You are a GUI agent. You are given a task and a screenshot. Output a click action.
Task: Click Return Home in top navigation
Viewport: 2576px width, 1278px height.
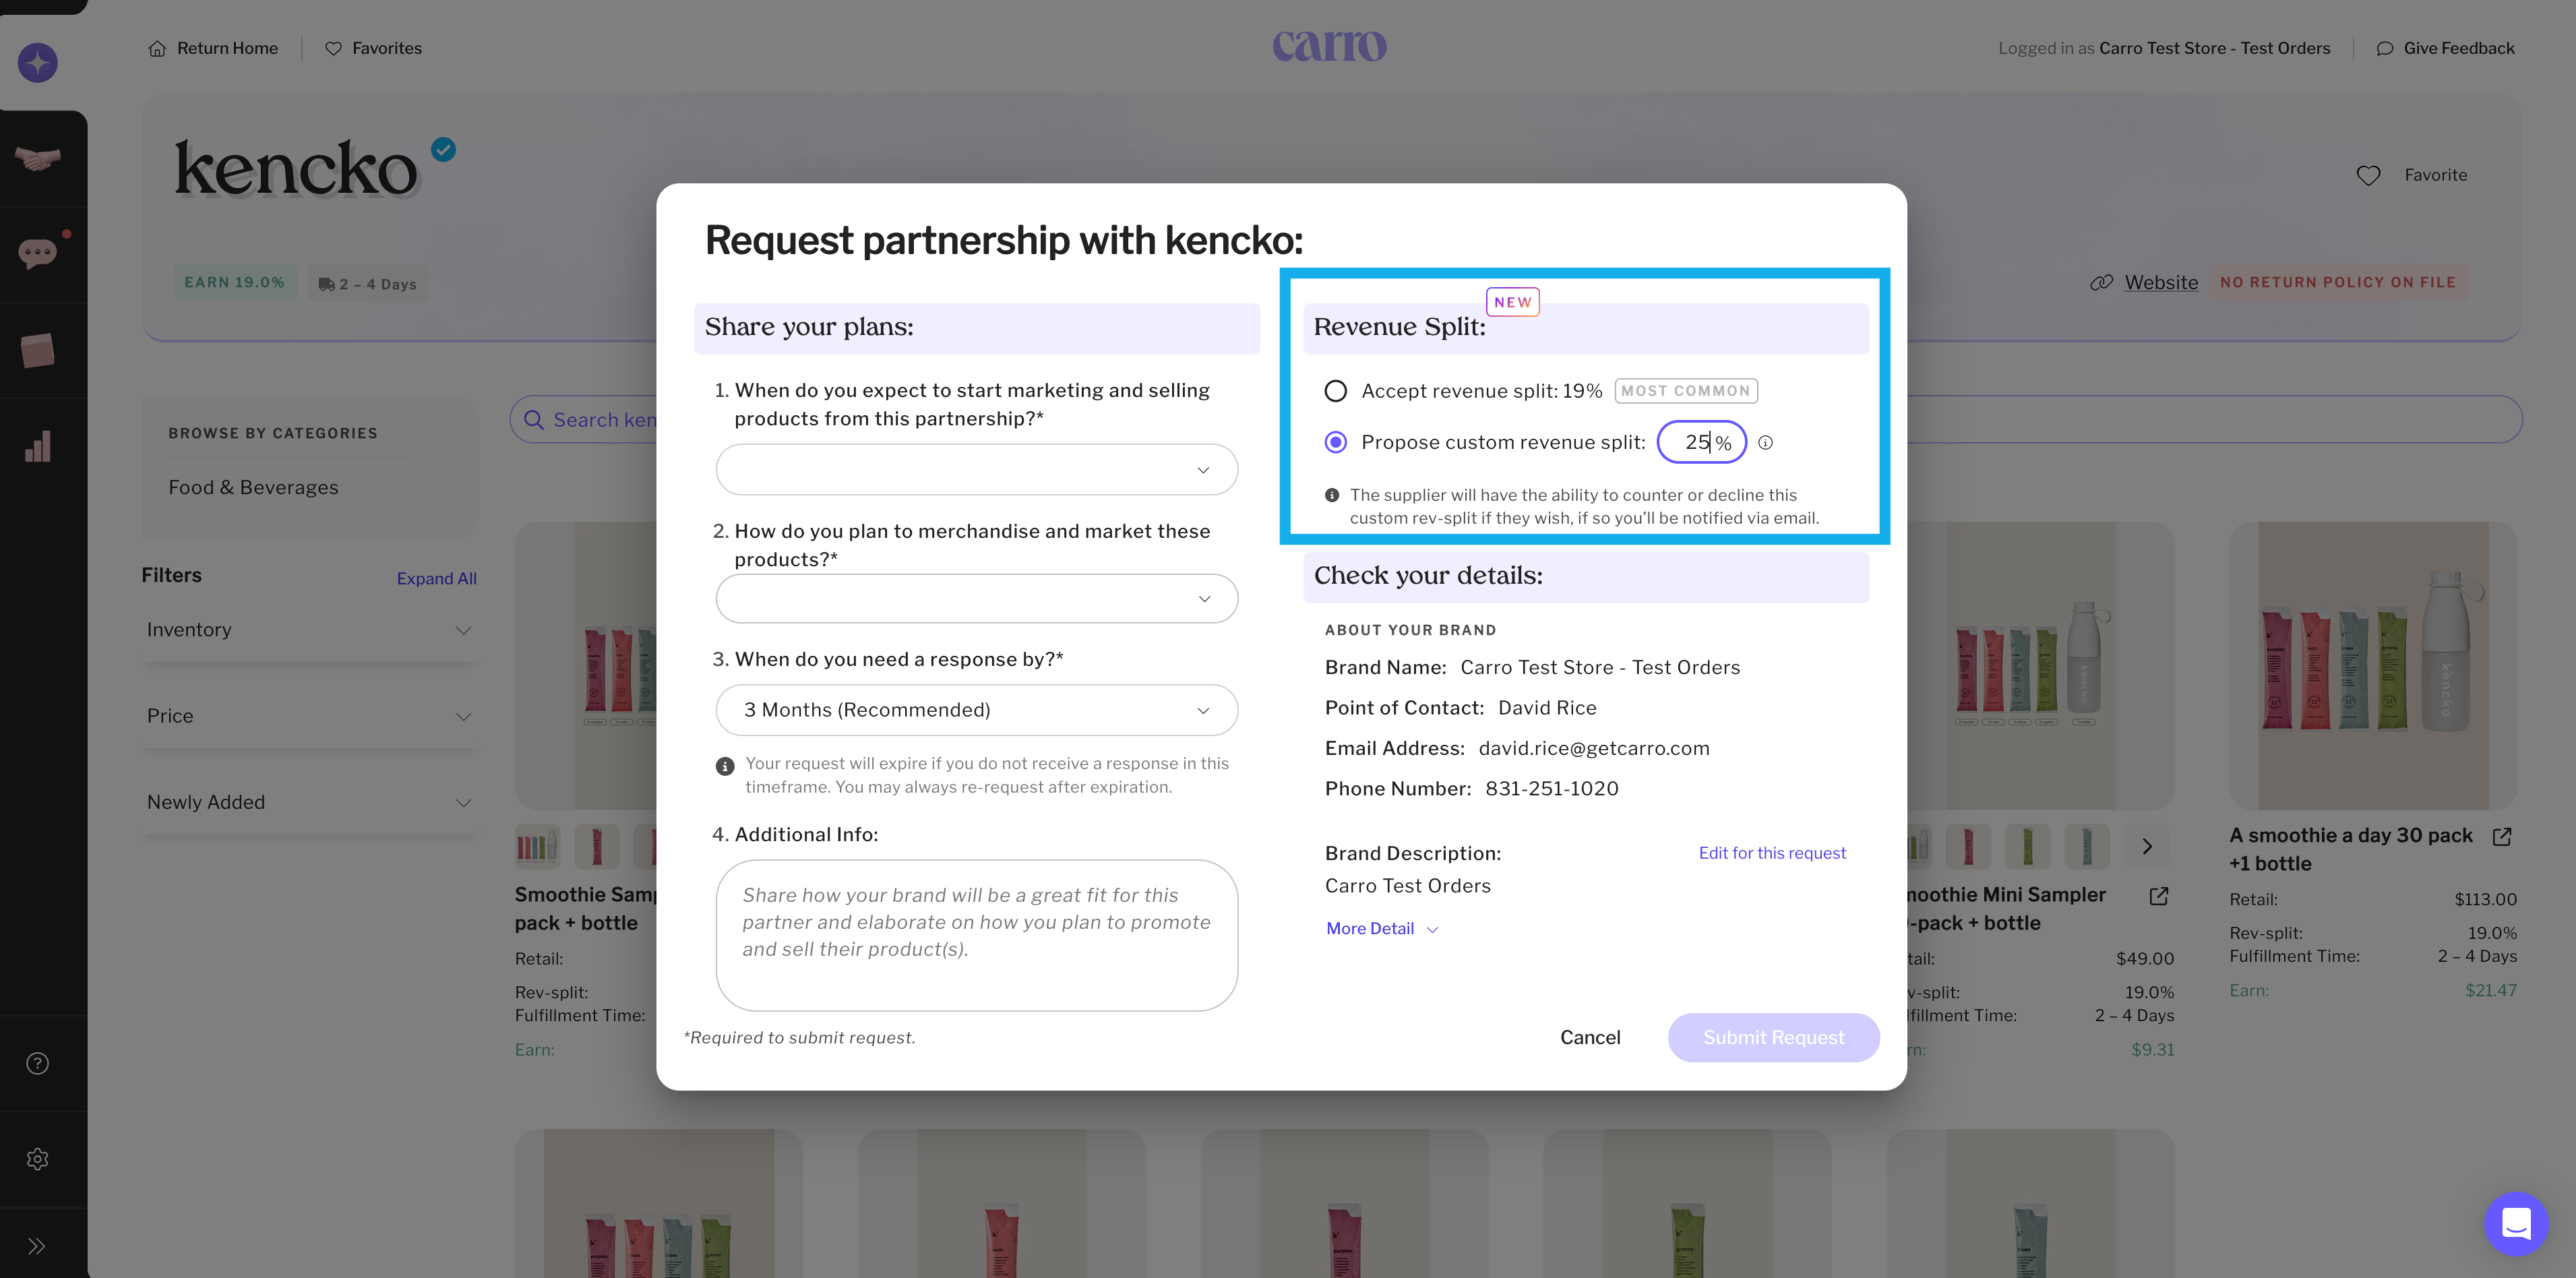tap(213, 48)
